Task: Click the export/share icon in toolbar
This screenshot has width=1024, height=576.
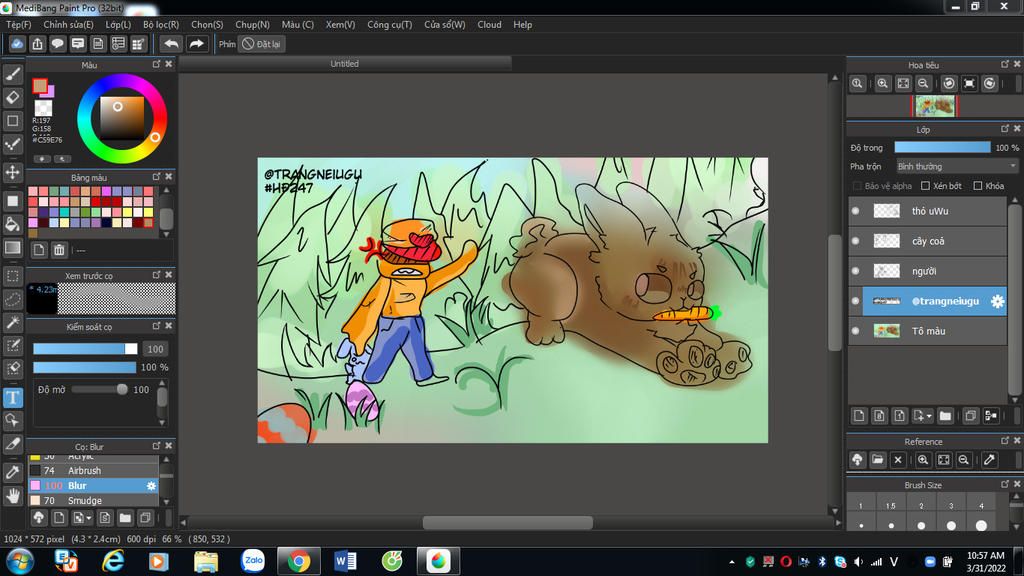Action: 37,44
